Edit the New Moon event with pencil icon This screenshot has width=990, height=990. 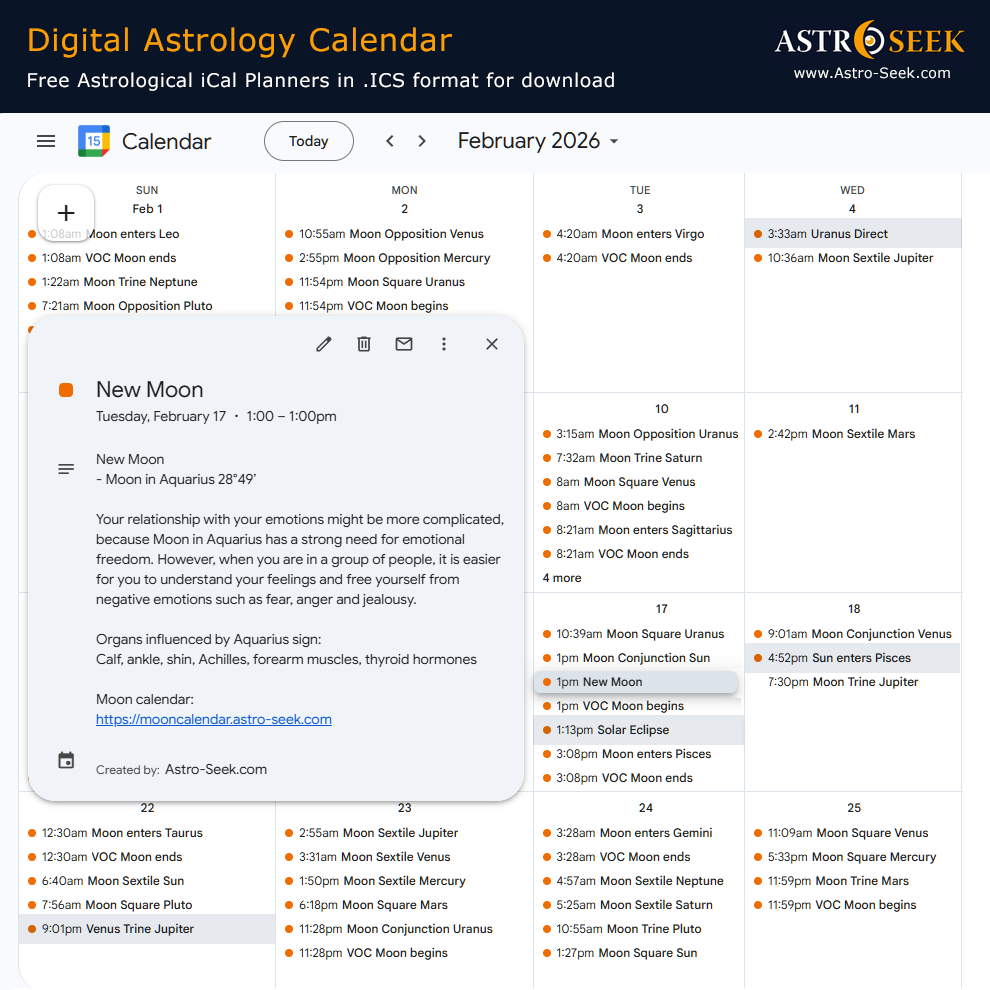pos(323,344)
